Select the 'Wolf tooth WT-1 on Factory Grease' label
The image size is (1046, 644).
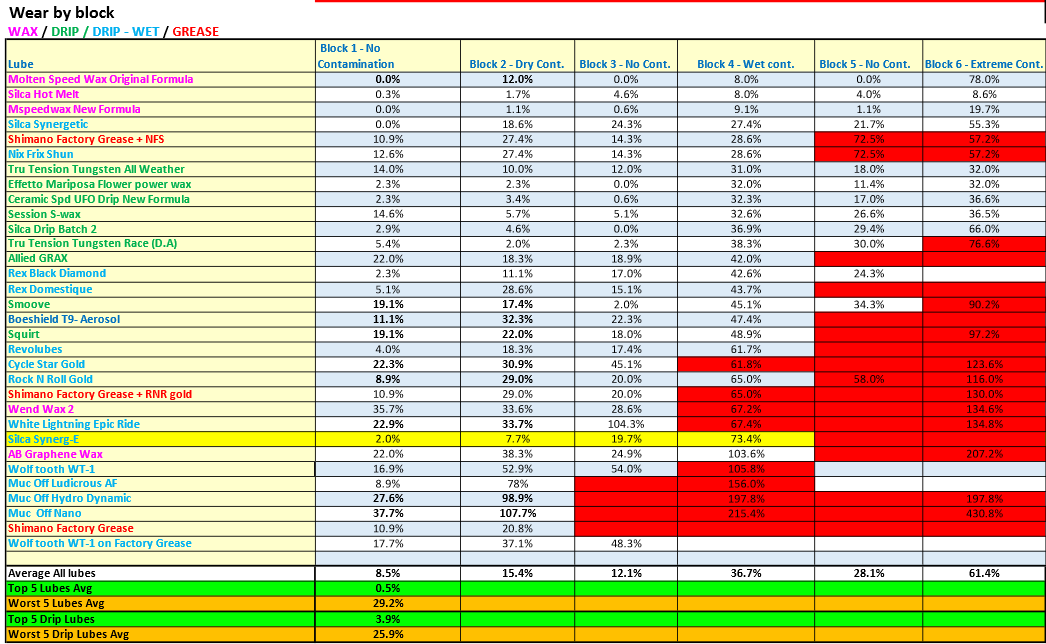pos(100,544)
